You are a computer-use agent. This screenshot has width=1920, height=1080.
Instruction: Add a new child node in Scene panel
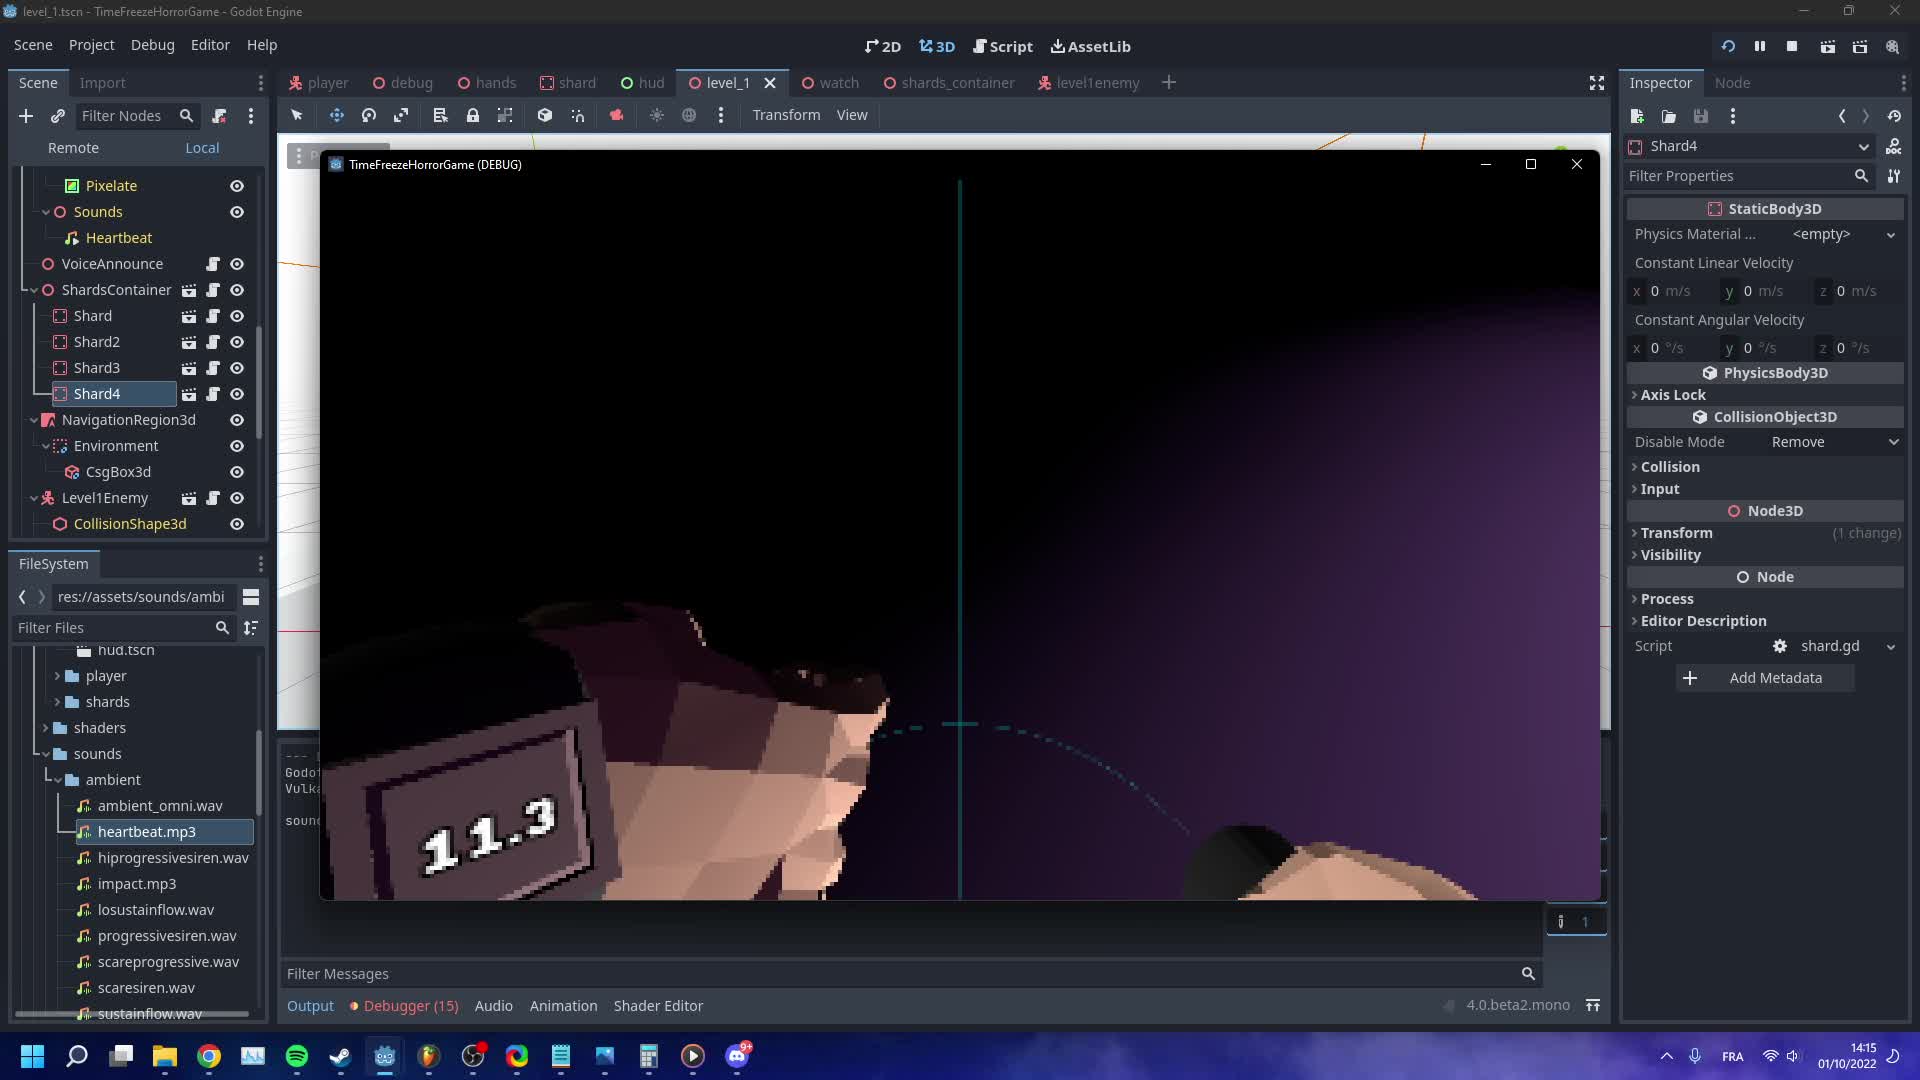pos(26,116)
